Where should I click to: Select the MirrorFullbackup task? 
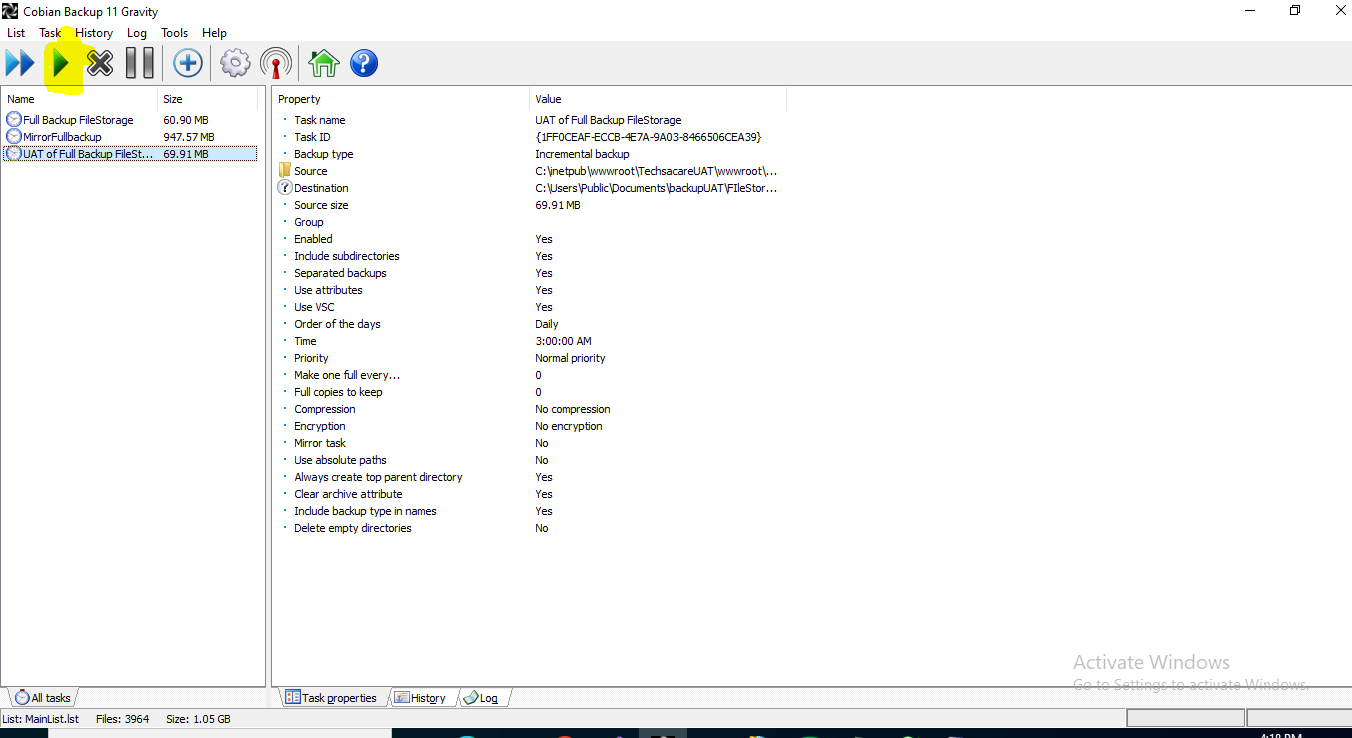pos(62,137)
